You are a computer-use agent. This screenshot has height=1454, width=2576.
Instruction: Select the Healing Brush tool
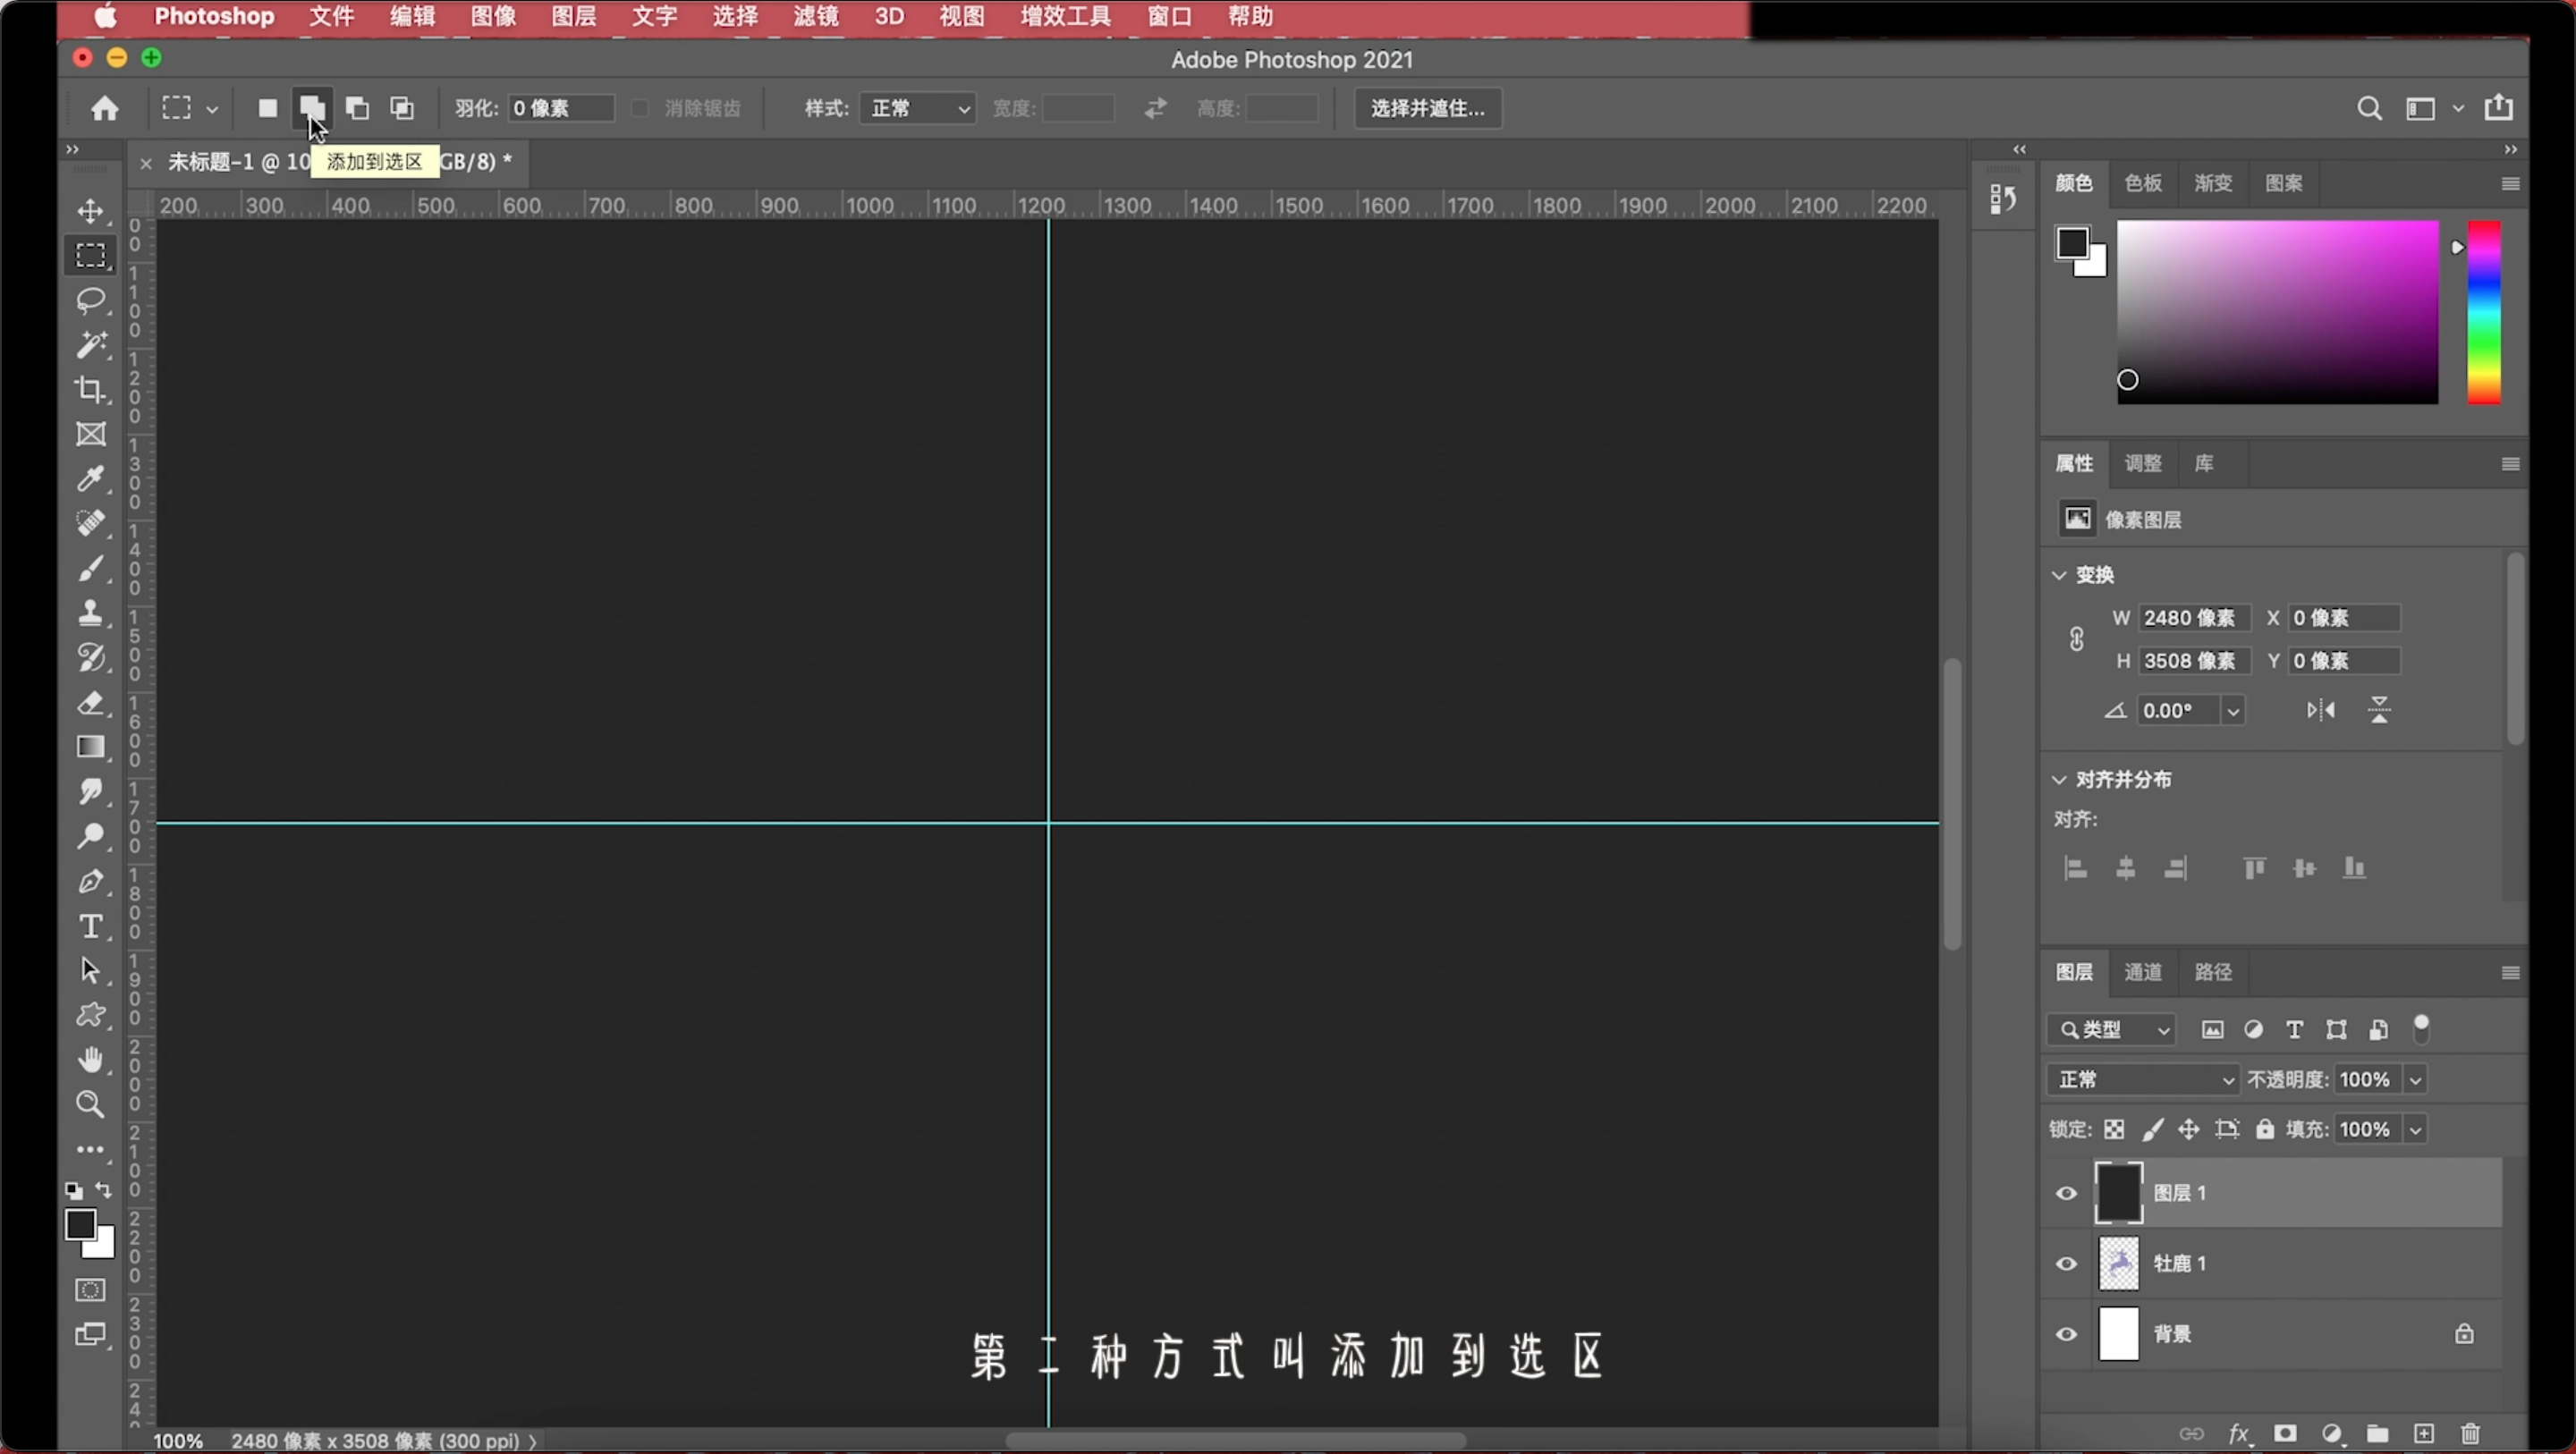coord(91,523)
